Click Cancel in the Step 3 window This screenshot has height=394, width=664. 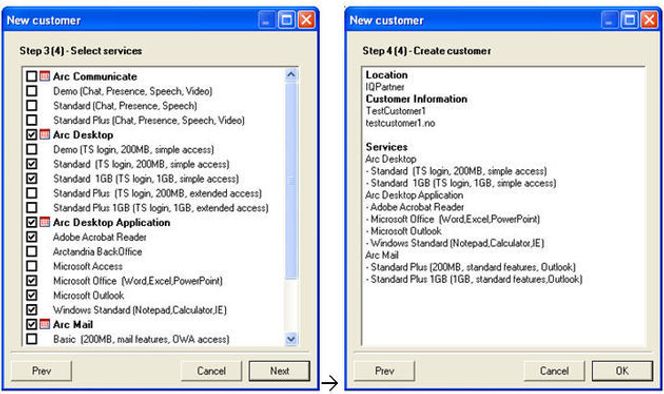pyautogui.click(x=211, y=371)
